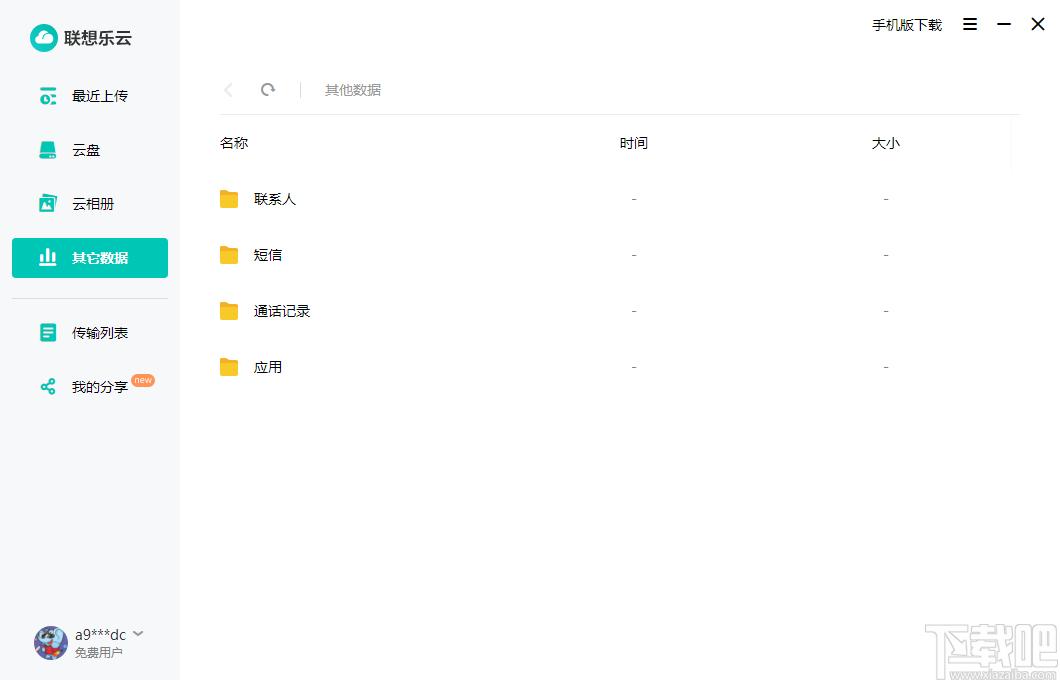Screen dimensions: 1060x680
Task: Click the 应用 folder icon
Action: (x=229, y=367)
